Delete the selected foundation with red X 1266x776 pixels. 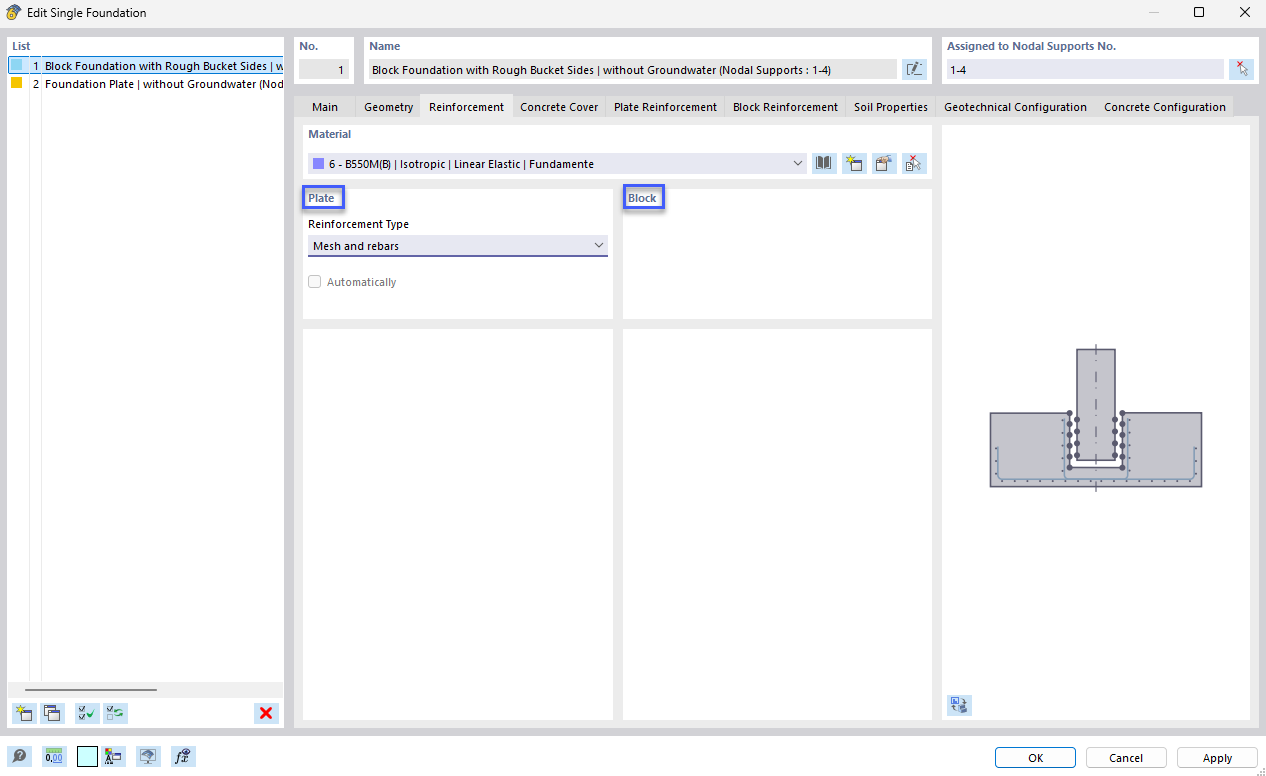coord(266,713)
